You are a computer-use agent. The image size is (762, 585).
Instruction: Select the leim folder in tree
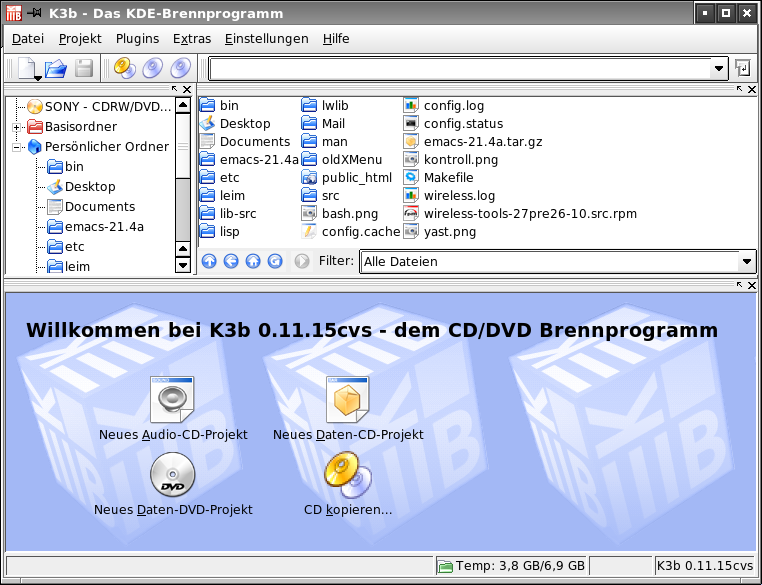69,266
